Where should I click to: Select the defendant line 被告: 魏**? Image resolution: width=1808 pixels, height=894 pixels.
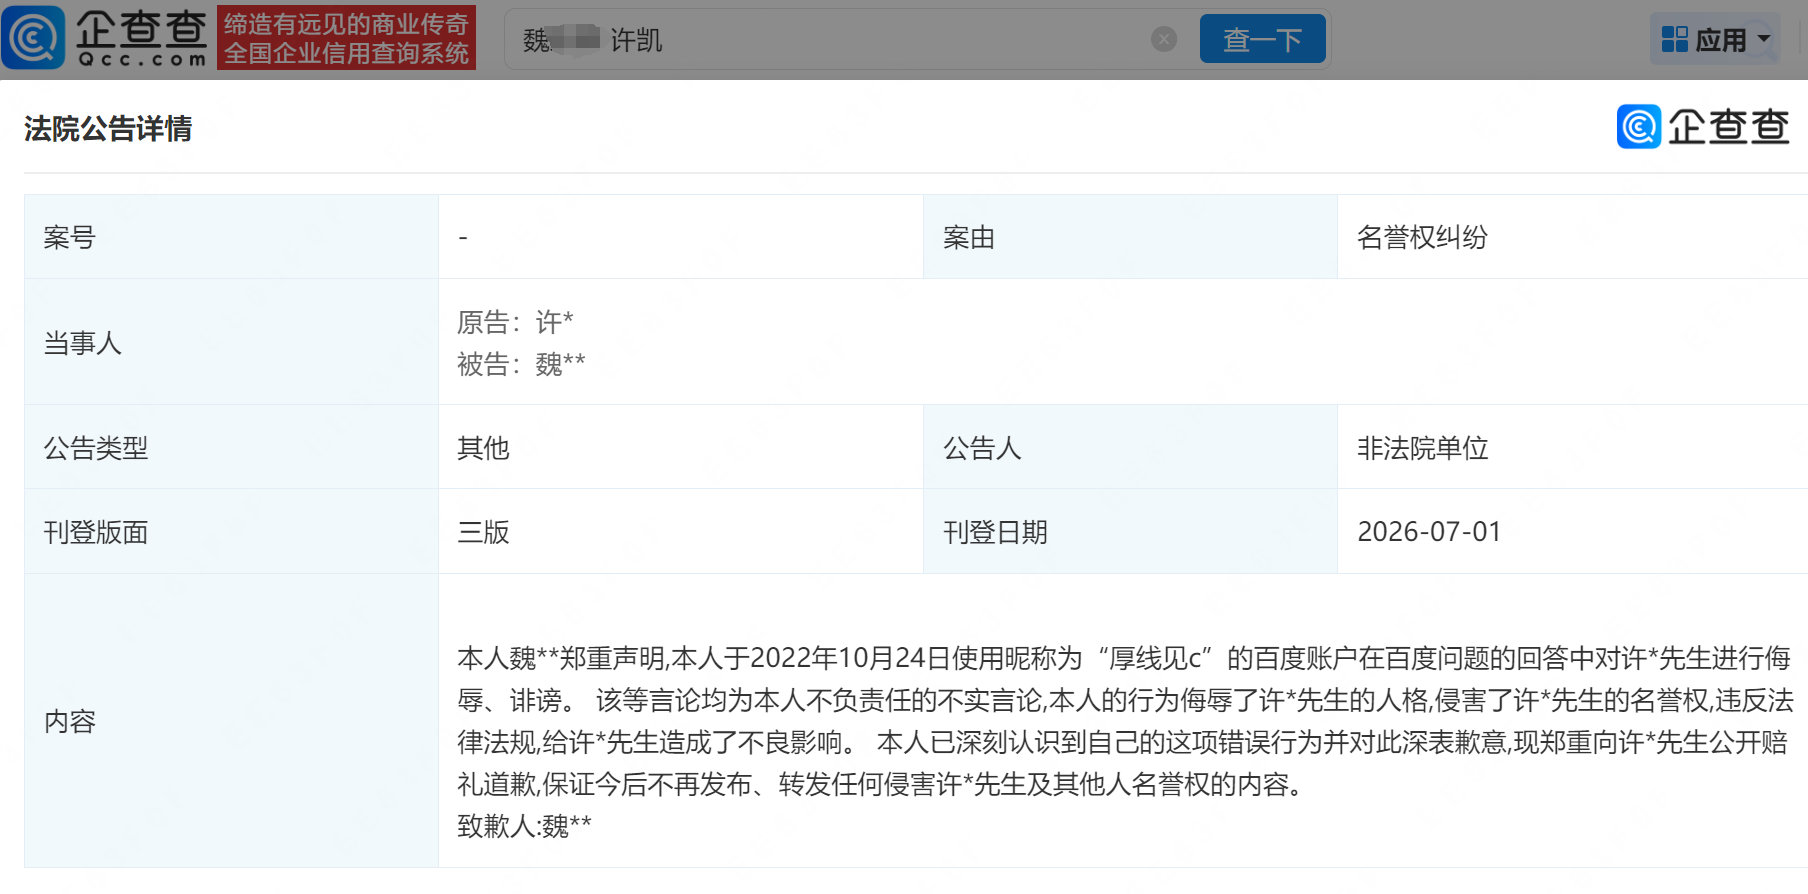click(x=521, y=364)
